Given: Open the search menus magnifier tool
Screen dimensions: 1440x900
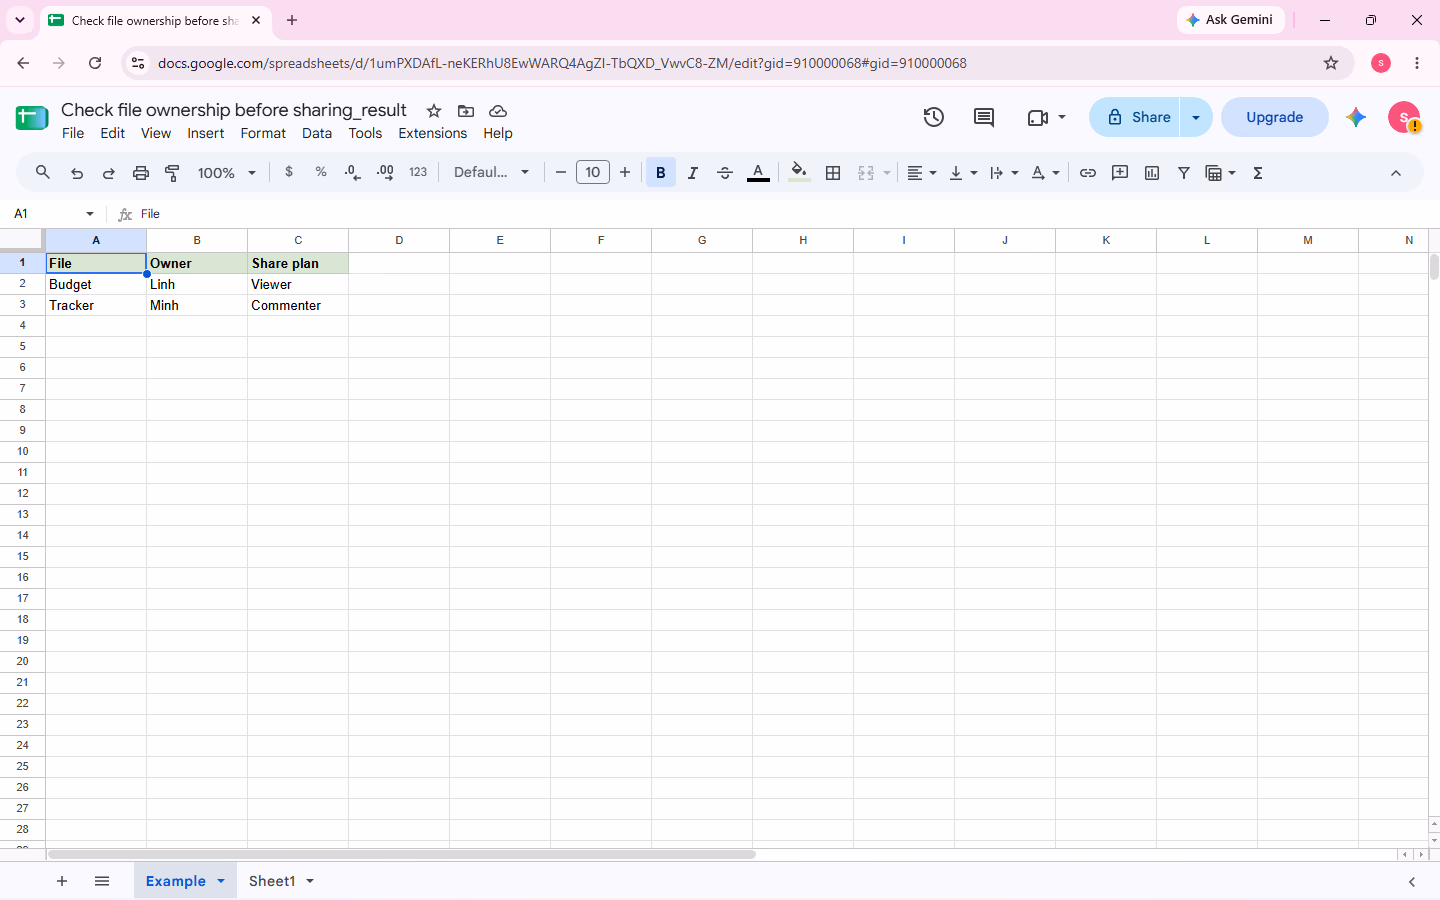Looking at the screenshot, I should [x=43, y=173].
